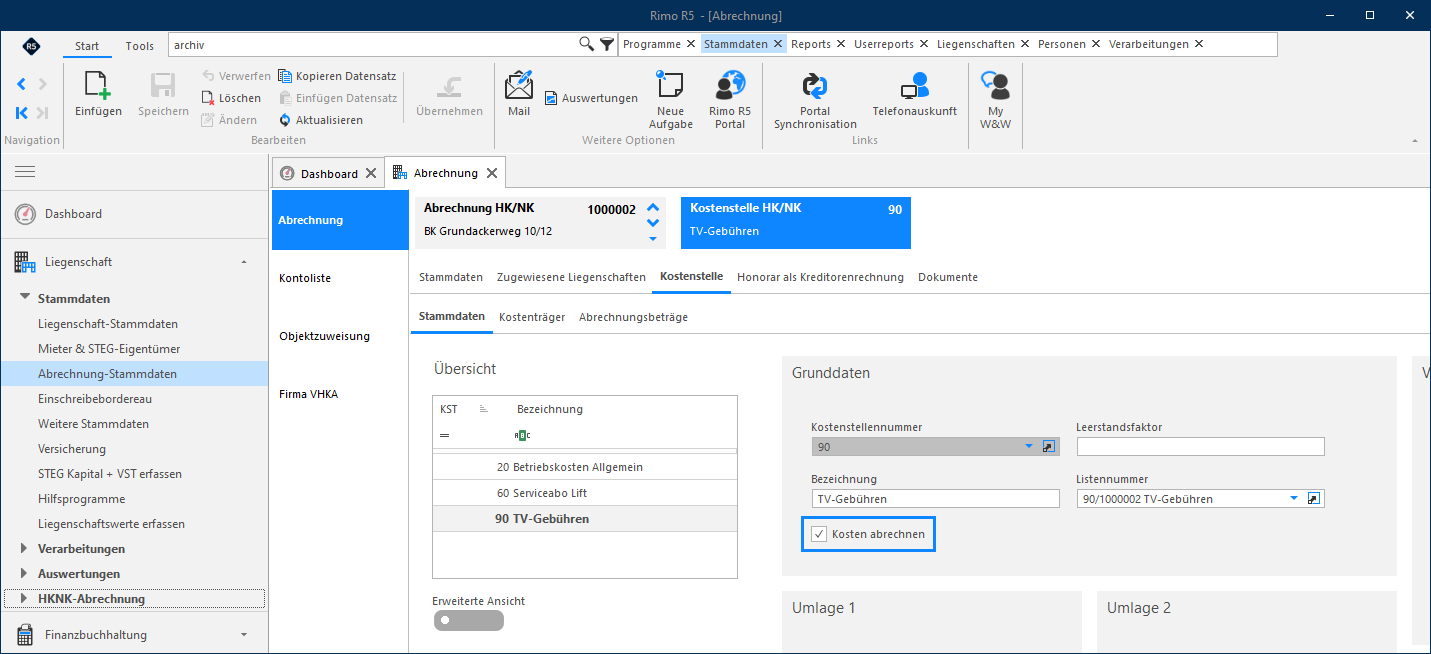
Task: Refresh data with Aktualisieren
Action: coord(321,120)
